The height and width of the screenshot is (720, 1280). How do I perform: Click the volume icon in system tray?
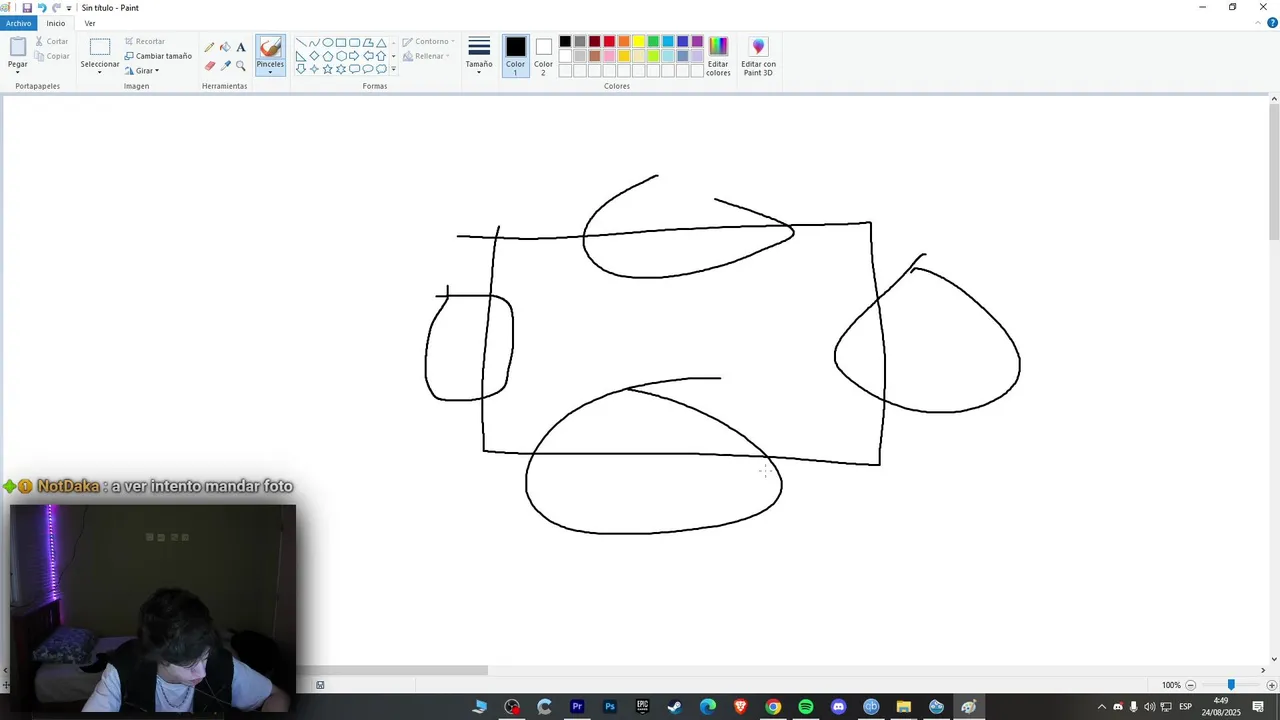(1149, 707)
